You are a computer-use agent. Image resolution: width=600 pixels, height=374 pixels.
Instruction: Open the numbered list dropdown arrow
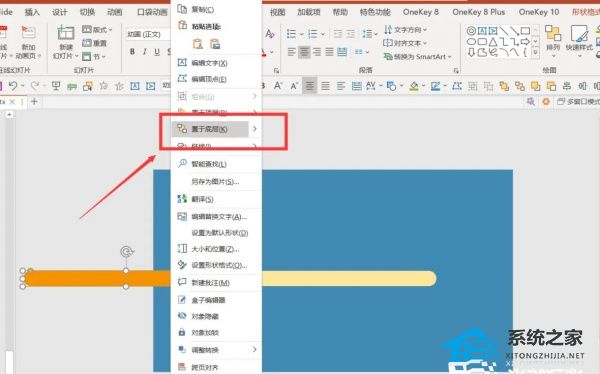coord(323,34)
